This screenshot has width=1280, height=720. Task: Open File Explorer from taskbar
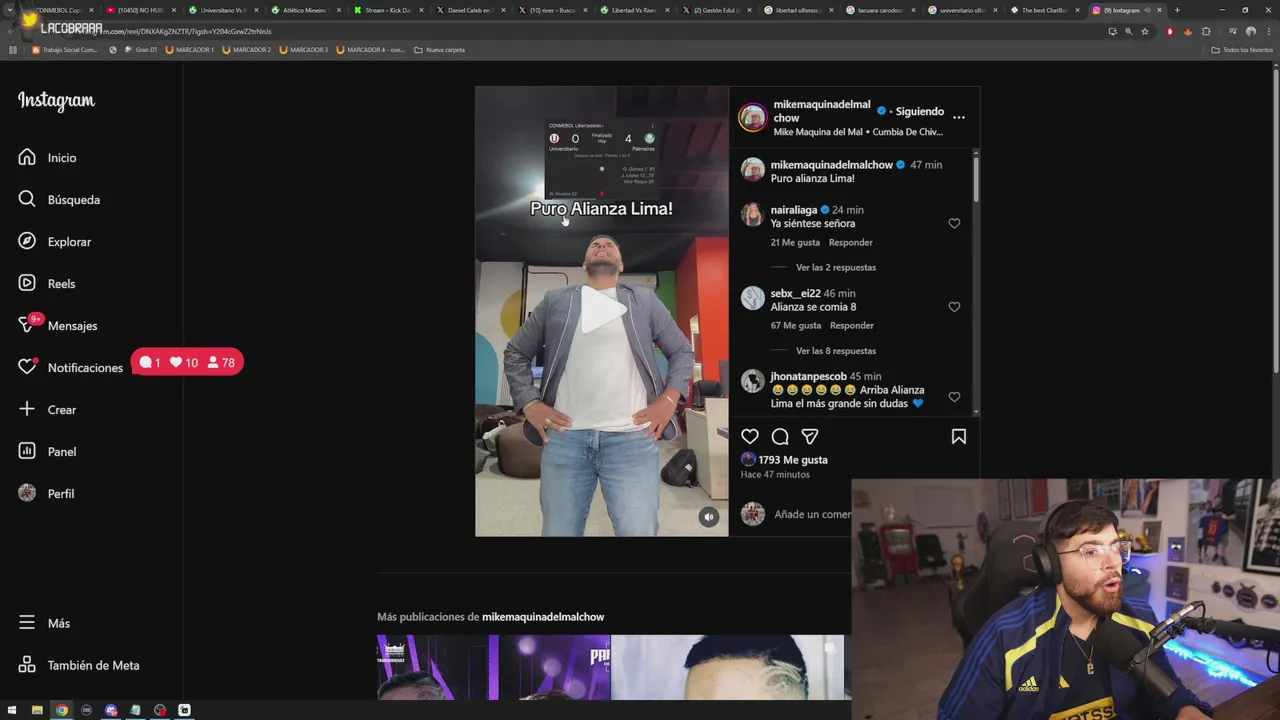click(x=37, y=710)
